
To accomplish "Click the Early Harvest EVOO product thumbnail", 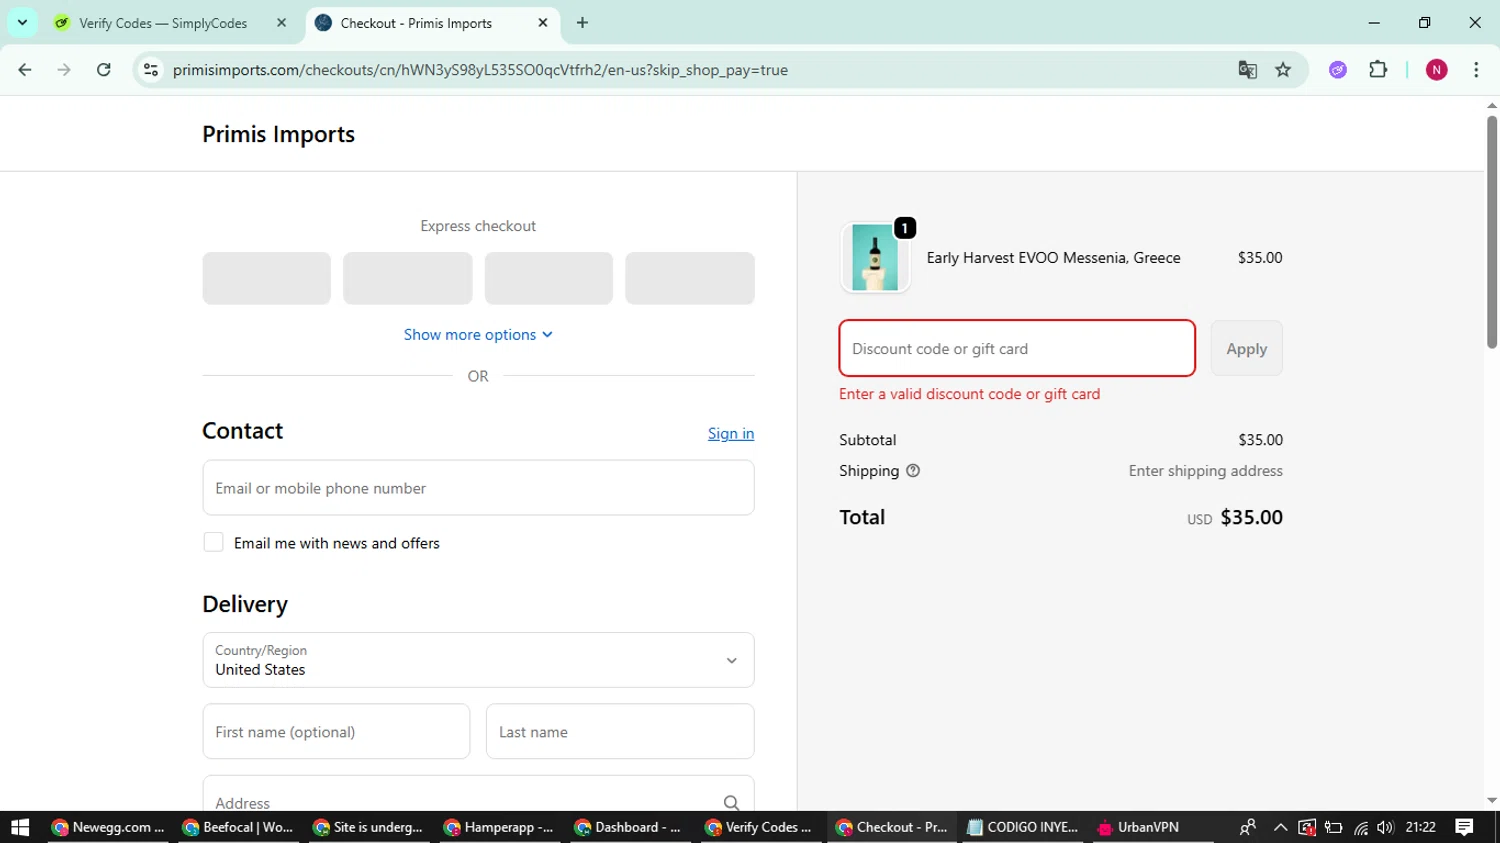I will tap(875, 258).
